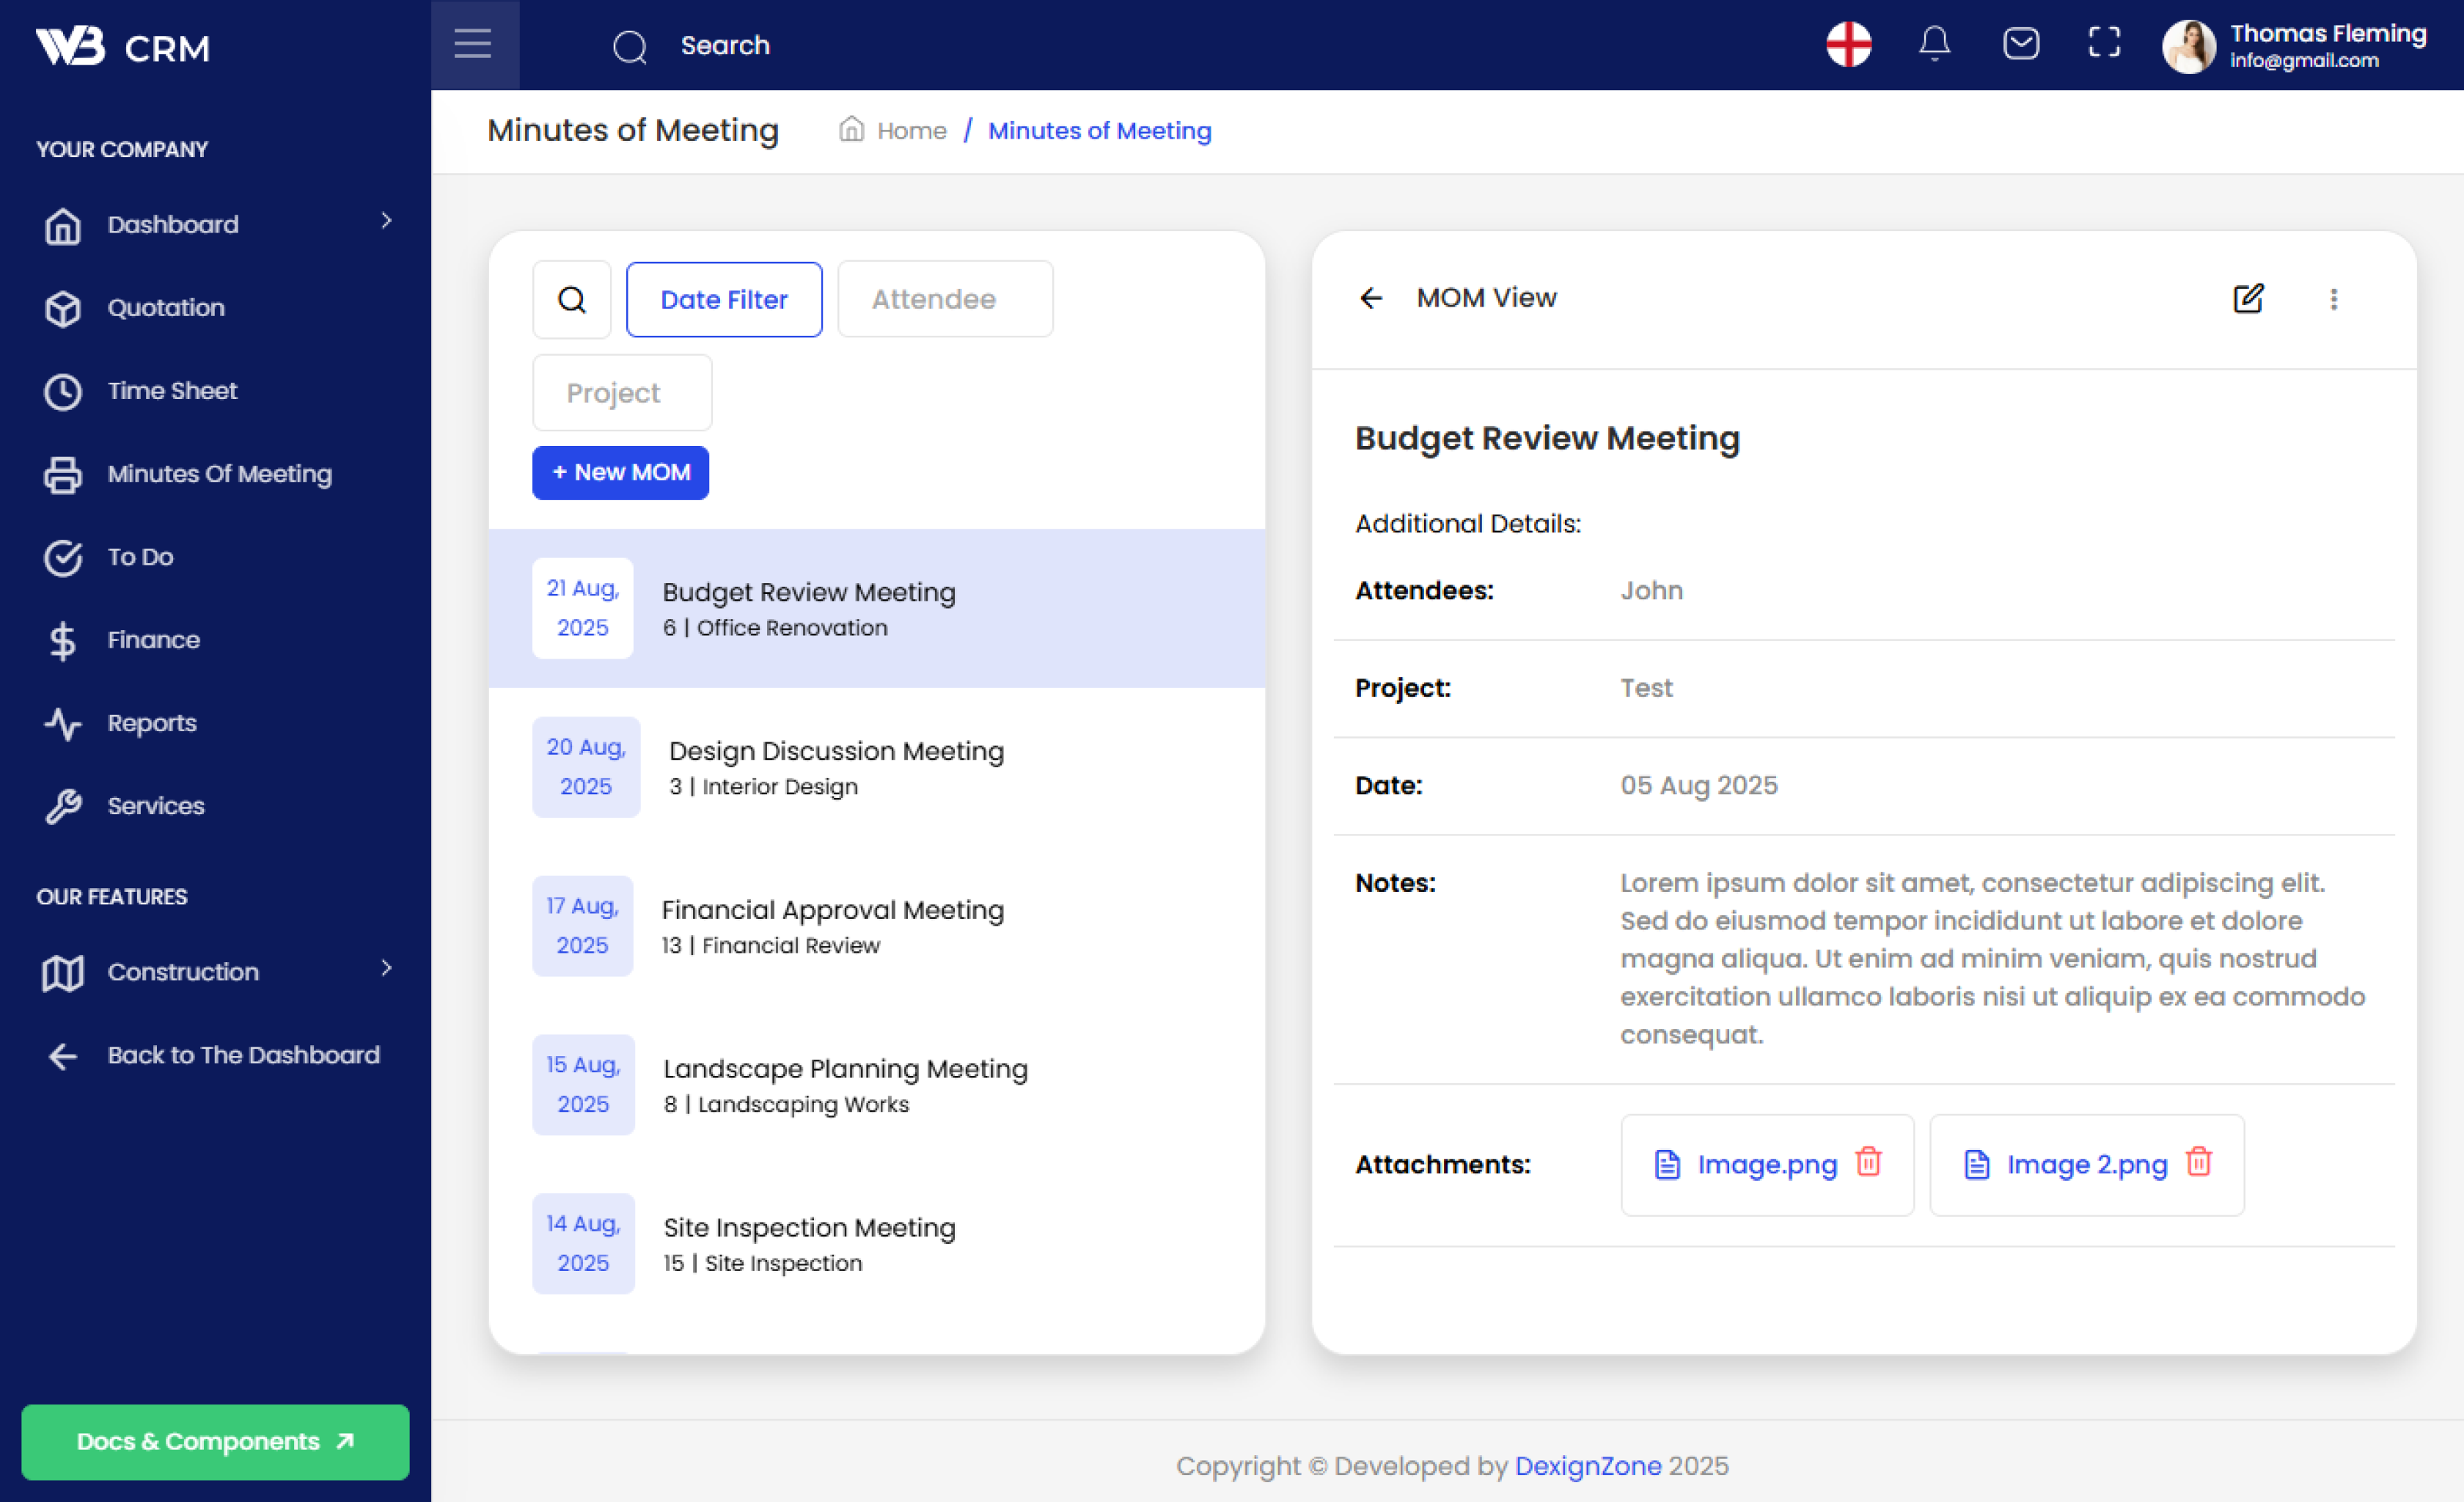Screen dimensions: 2464x1502
Task: Go back using MOM View arrow
Action: (x=1371, y=298)
